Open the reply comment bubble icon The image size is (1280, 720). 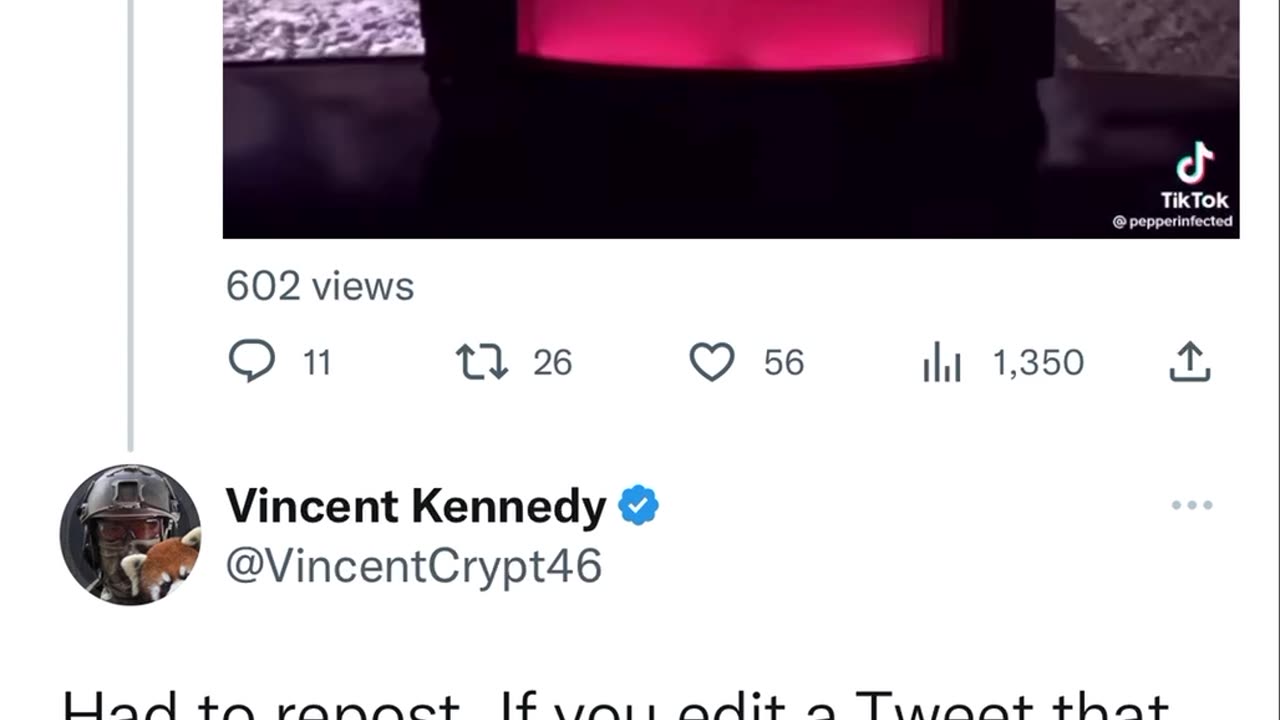[x=252, y=361]
